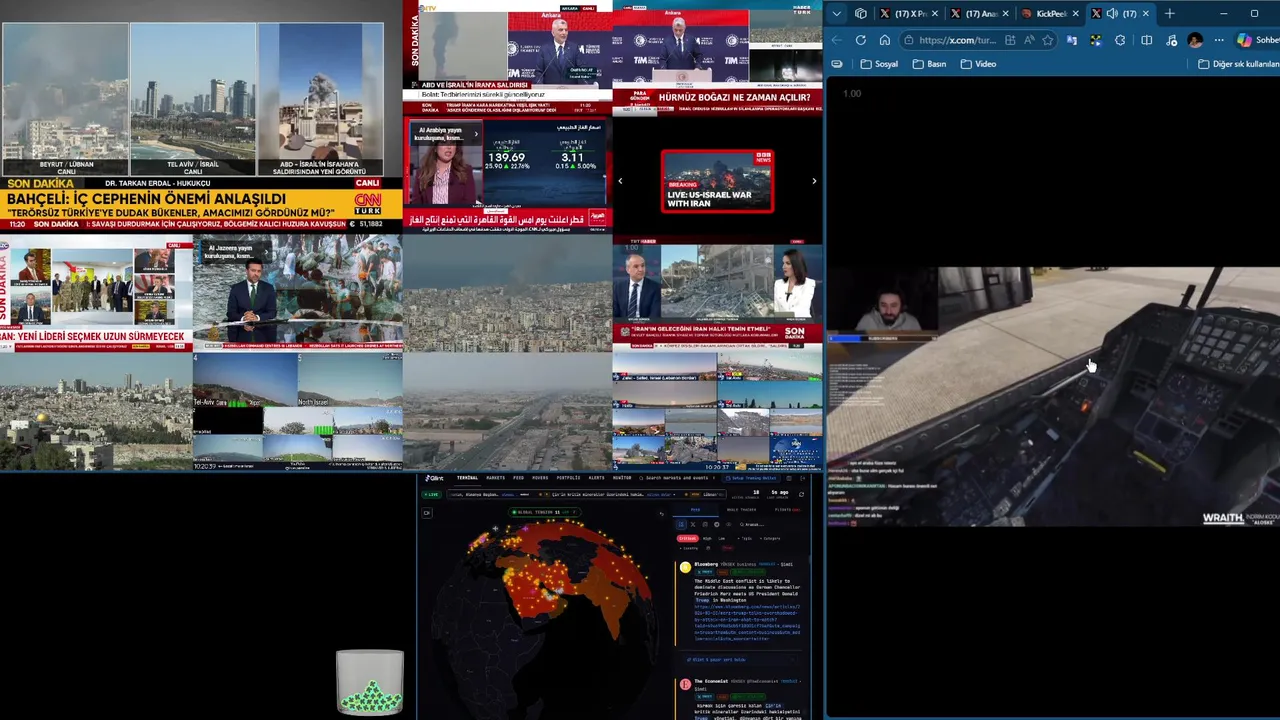Open a new browser tab
The height and width of the screenshot is (720, 1280).
tap(1169, 14)
